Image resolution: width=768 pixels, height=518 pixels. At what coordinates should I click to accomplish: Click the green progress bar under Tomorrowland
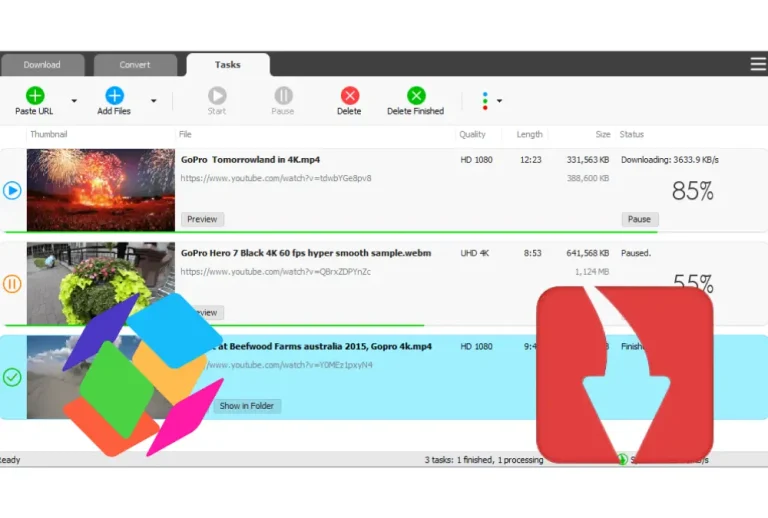pyautogui.click(x=331, y=232)
